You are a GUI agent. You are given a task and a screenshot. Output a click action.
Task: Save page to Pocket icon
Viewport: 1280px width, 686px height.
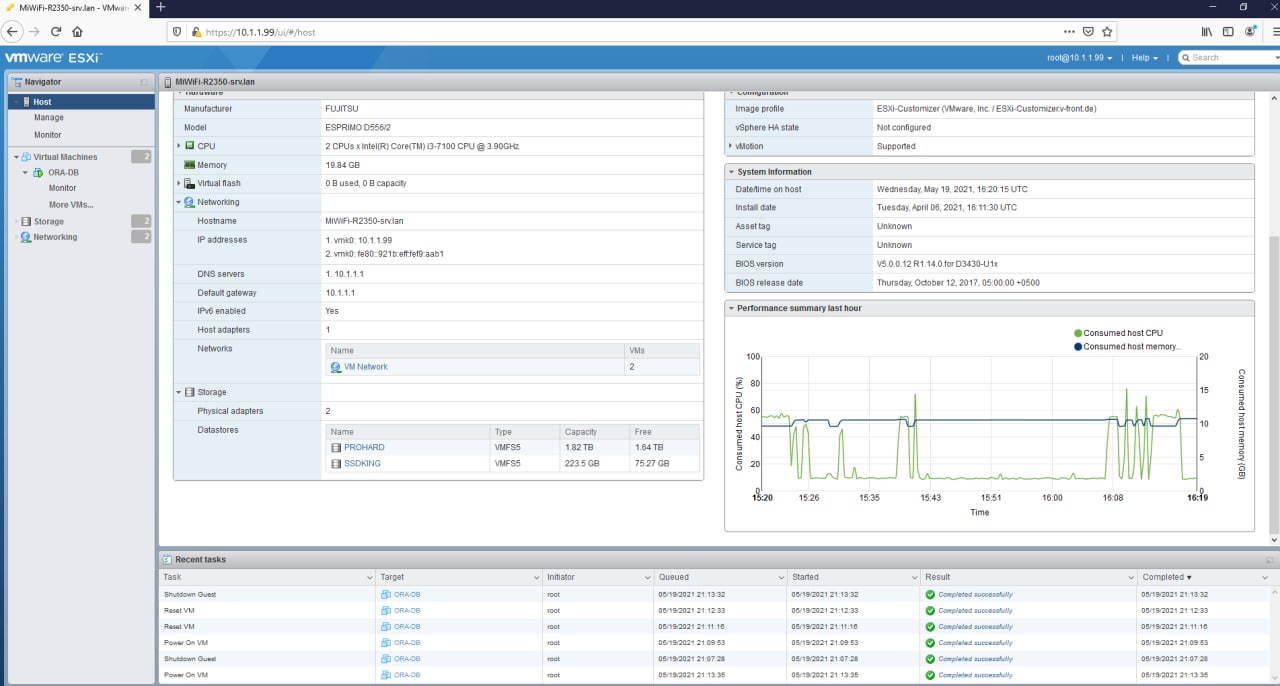click(1088, 32)
